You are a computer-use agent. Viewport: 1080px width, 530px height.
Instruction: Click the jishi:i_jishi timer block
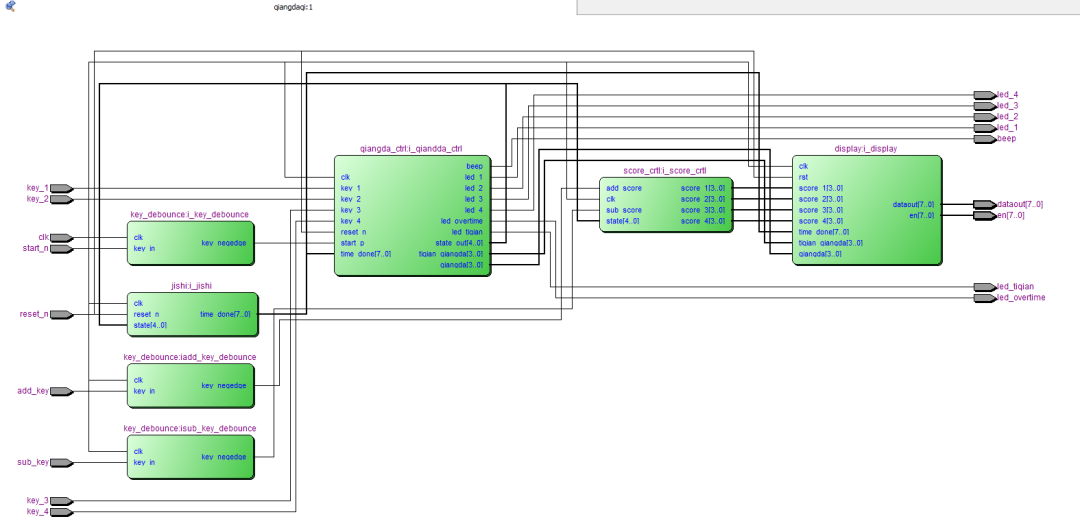point(192,314)
